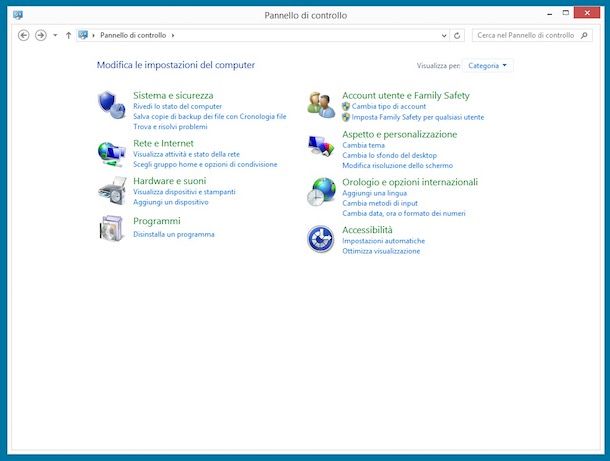
Task: Maximize the Pannello di controllo window
Action: pyautogui.click(x=566, y=13)
